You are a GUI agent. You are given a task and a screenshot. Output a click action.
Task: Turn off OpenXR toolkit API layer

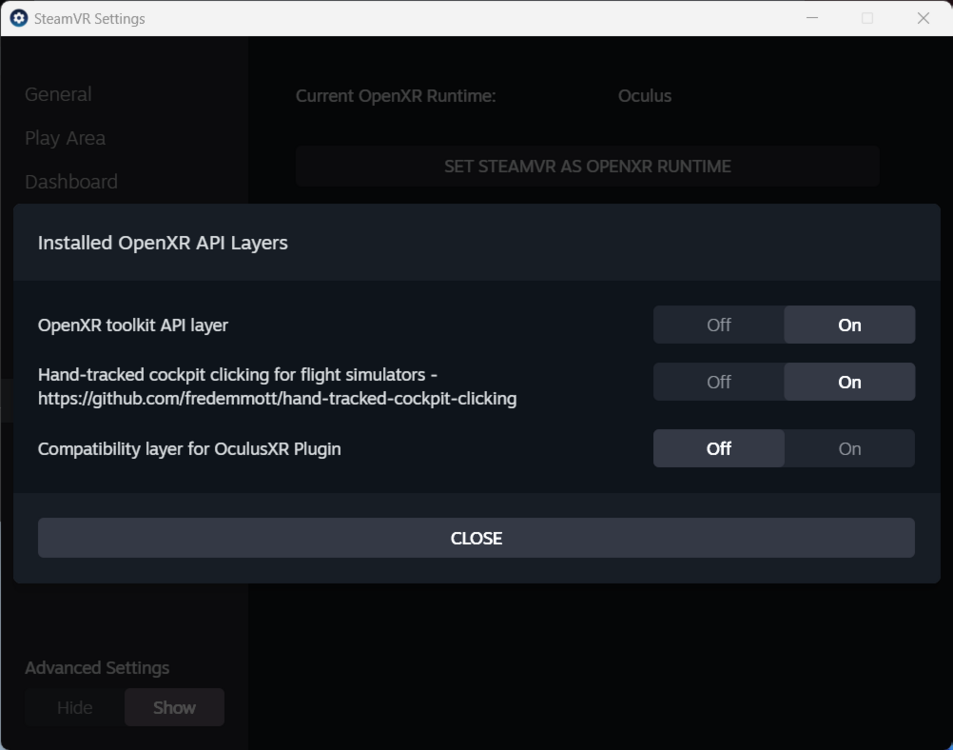point(718,325)
